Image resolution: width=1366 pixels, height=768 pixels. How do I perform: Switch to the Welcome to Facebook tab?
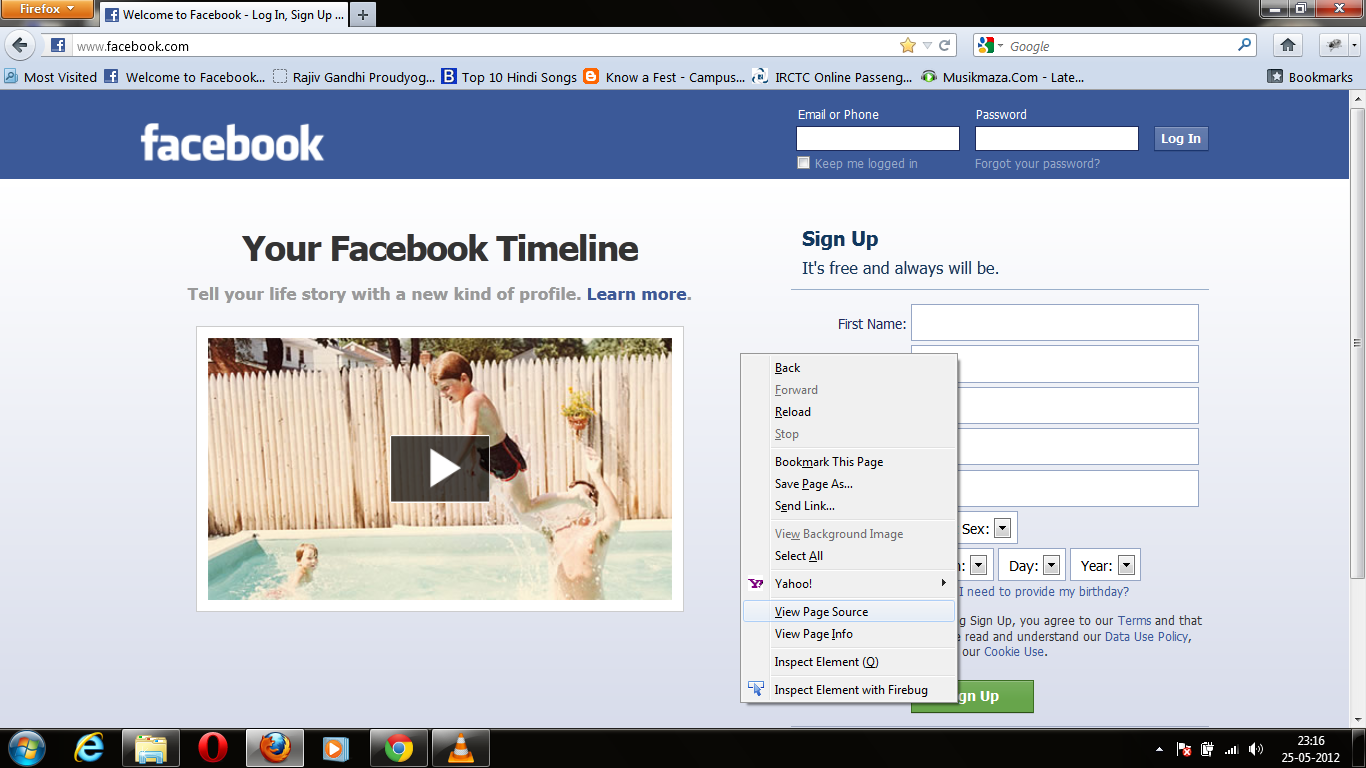(223, 15)
